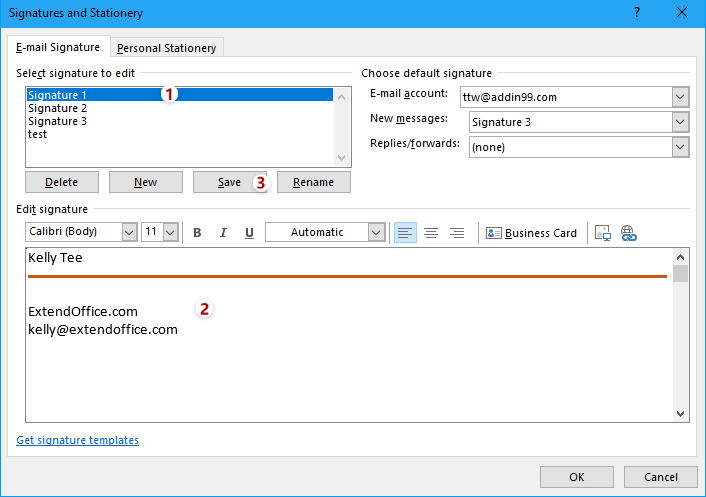Switch to the Personal Stationery tab
Viewport: 706px width, 497px height.
166,48
